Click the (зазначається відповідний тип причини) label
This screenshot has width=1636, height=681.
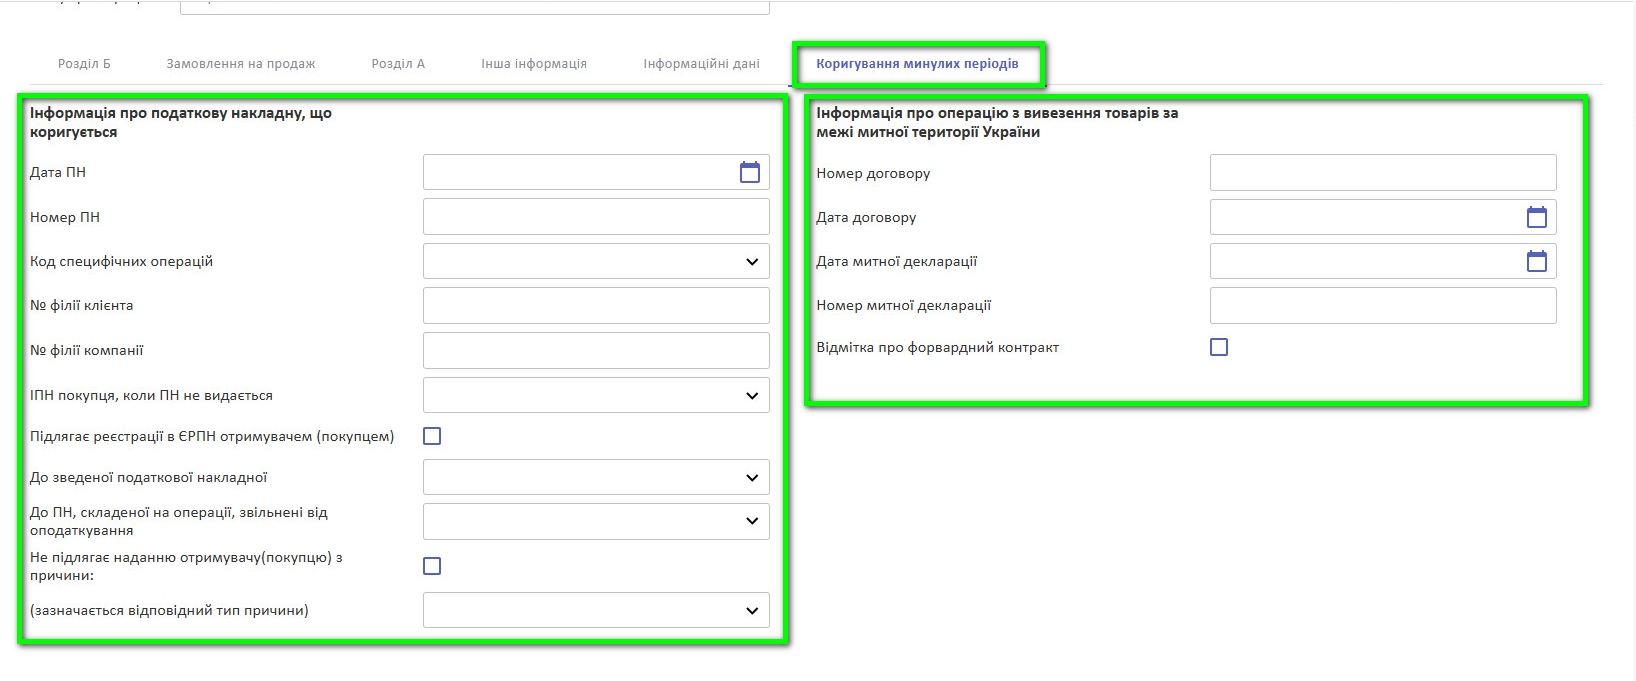tap(169, 610)
